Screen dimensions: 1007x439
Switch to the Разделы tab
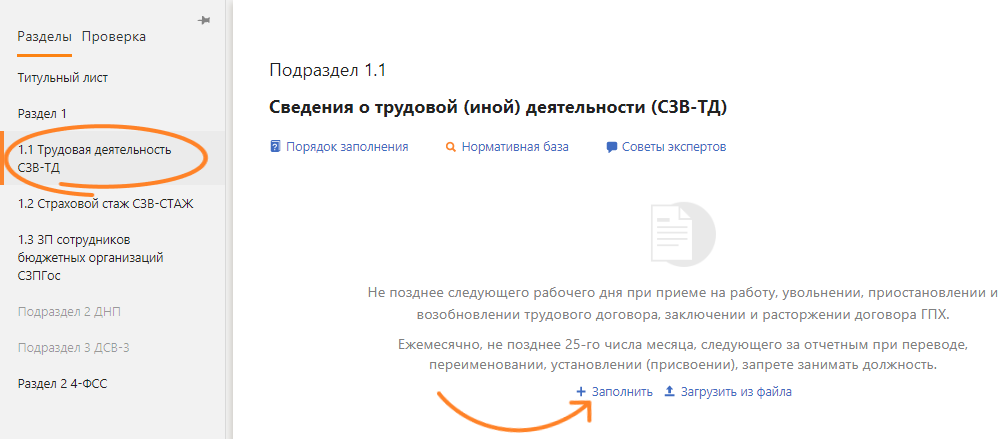[x=44, y=37]
